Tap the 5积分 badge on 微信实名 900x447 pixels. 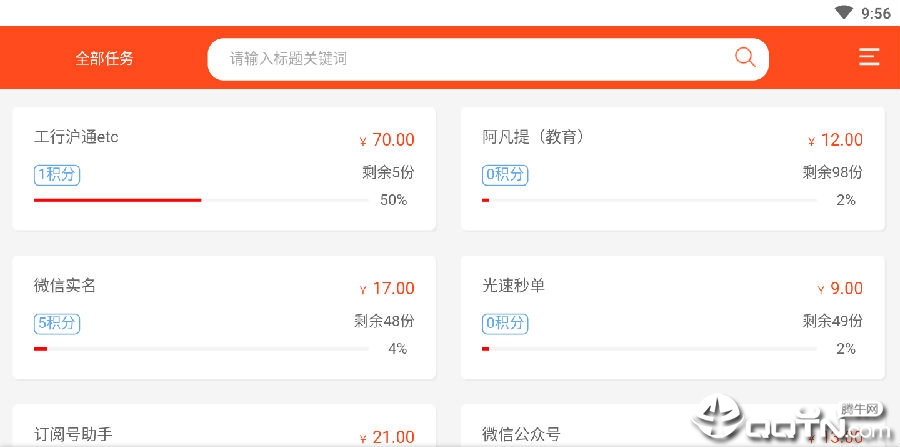click(x=57, y=324)
